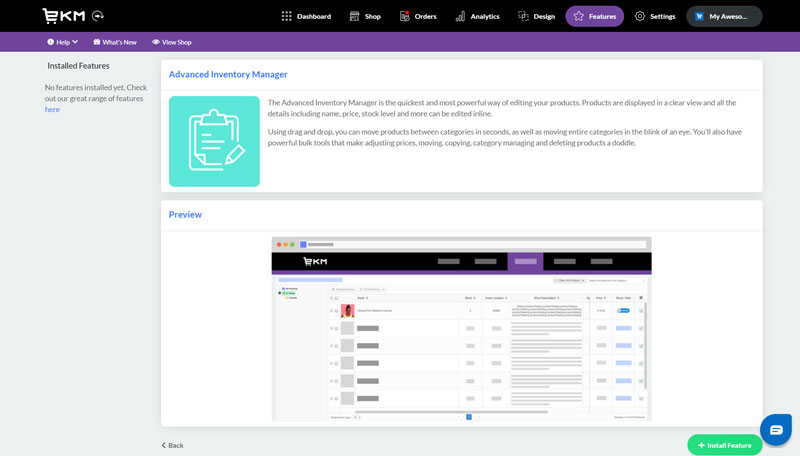
Task: Click the circular arrow icon beside EKM logo
Action: (x=98, y=16)
